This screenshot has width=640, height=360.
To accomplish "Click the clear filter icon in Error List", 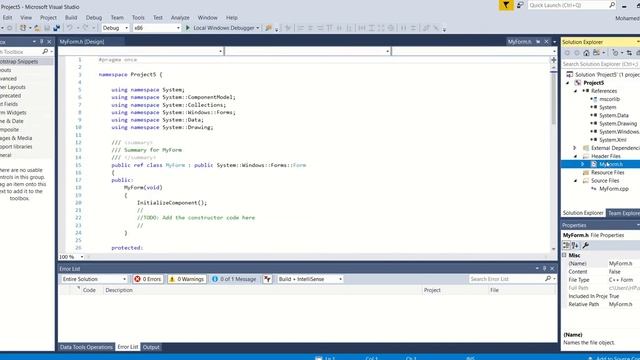I will [x=267, y=279].
